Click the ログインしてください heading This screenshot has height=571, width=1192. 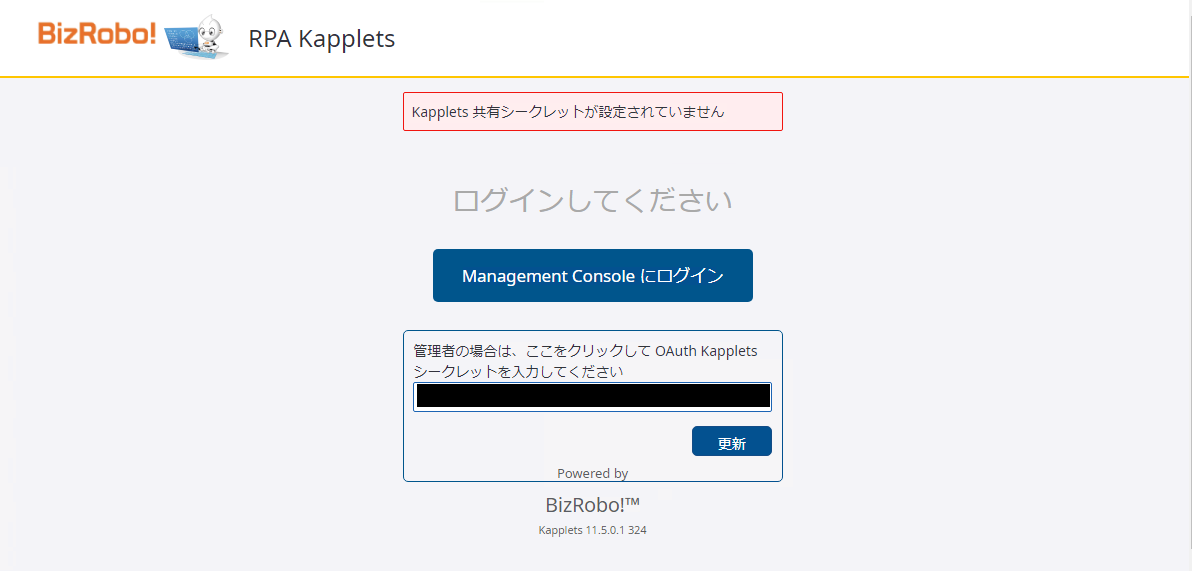click(x=592, y=201)
